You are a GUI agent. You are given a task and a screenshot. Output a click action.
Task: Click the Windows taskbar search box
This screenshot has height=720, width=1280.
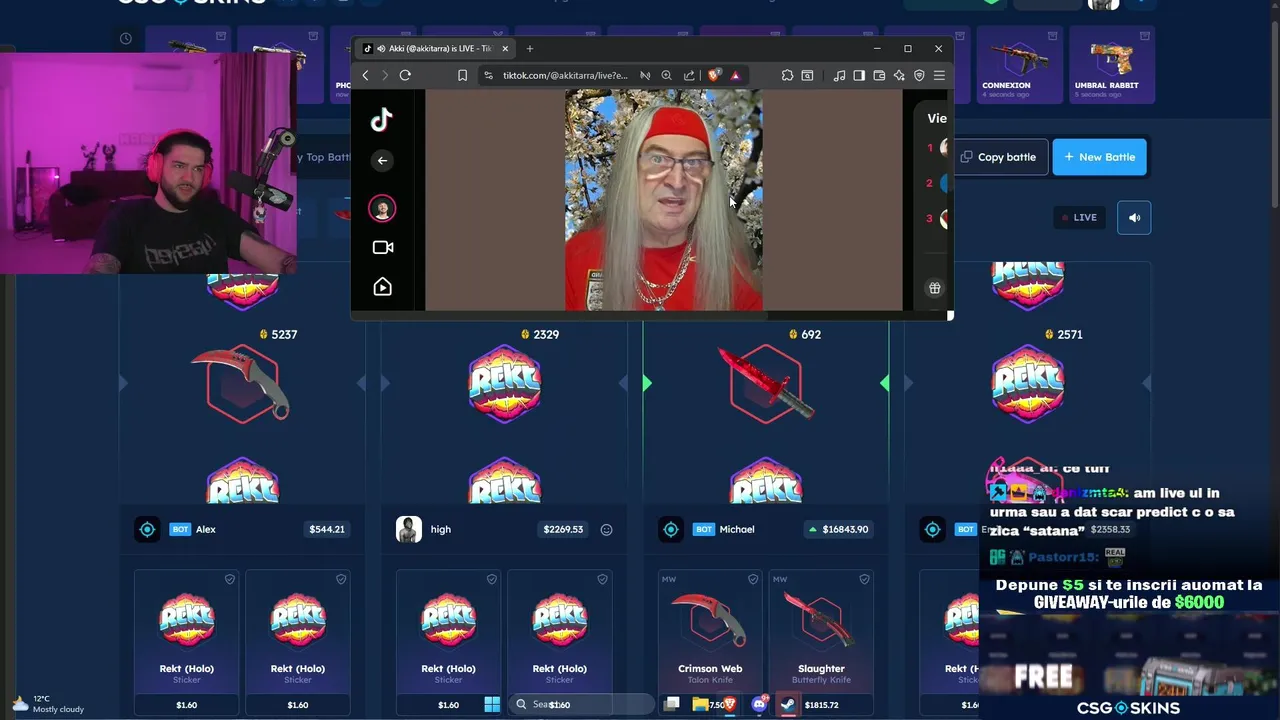coord(582,704)
